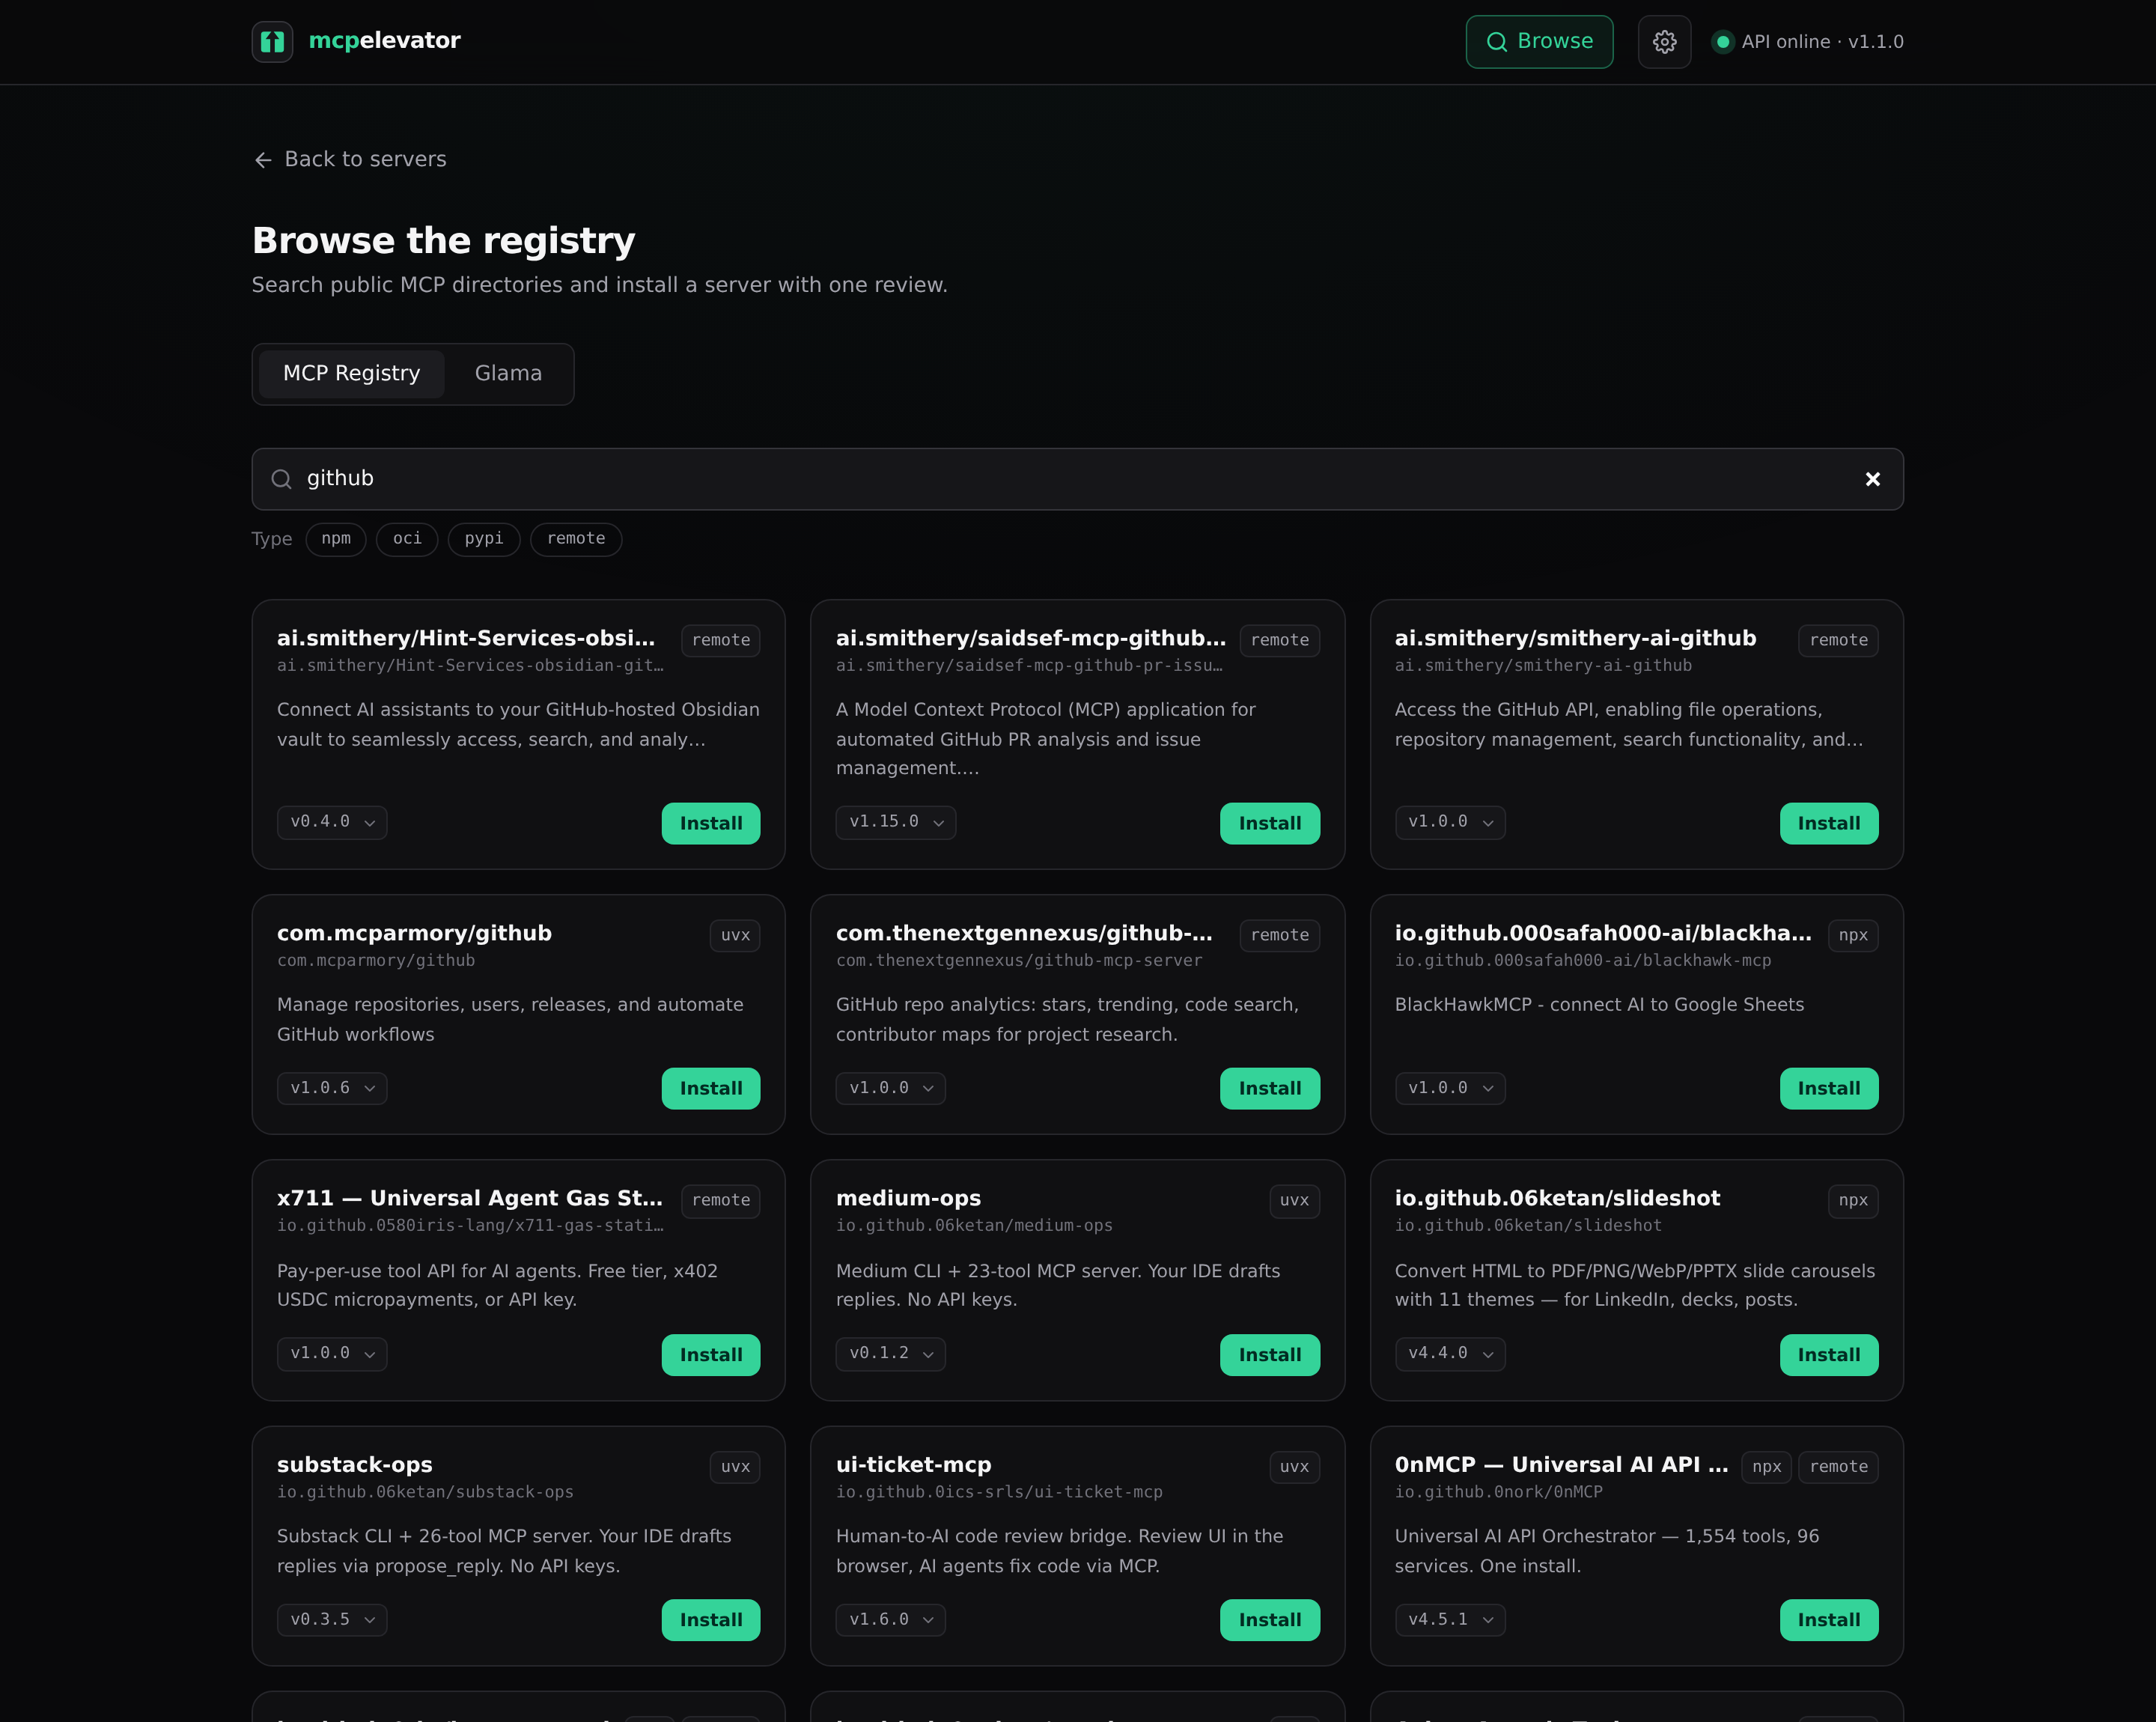The width and height of the screenshot is (2156, 1722).
Task: Click the medium-ops card title
Action: click(908, 1199)
